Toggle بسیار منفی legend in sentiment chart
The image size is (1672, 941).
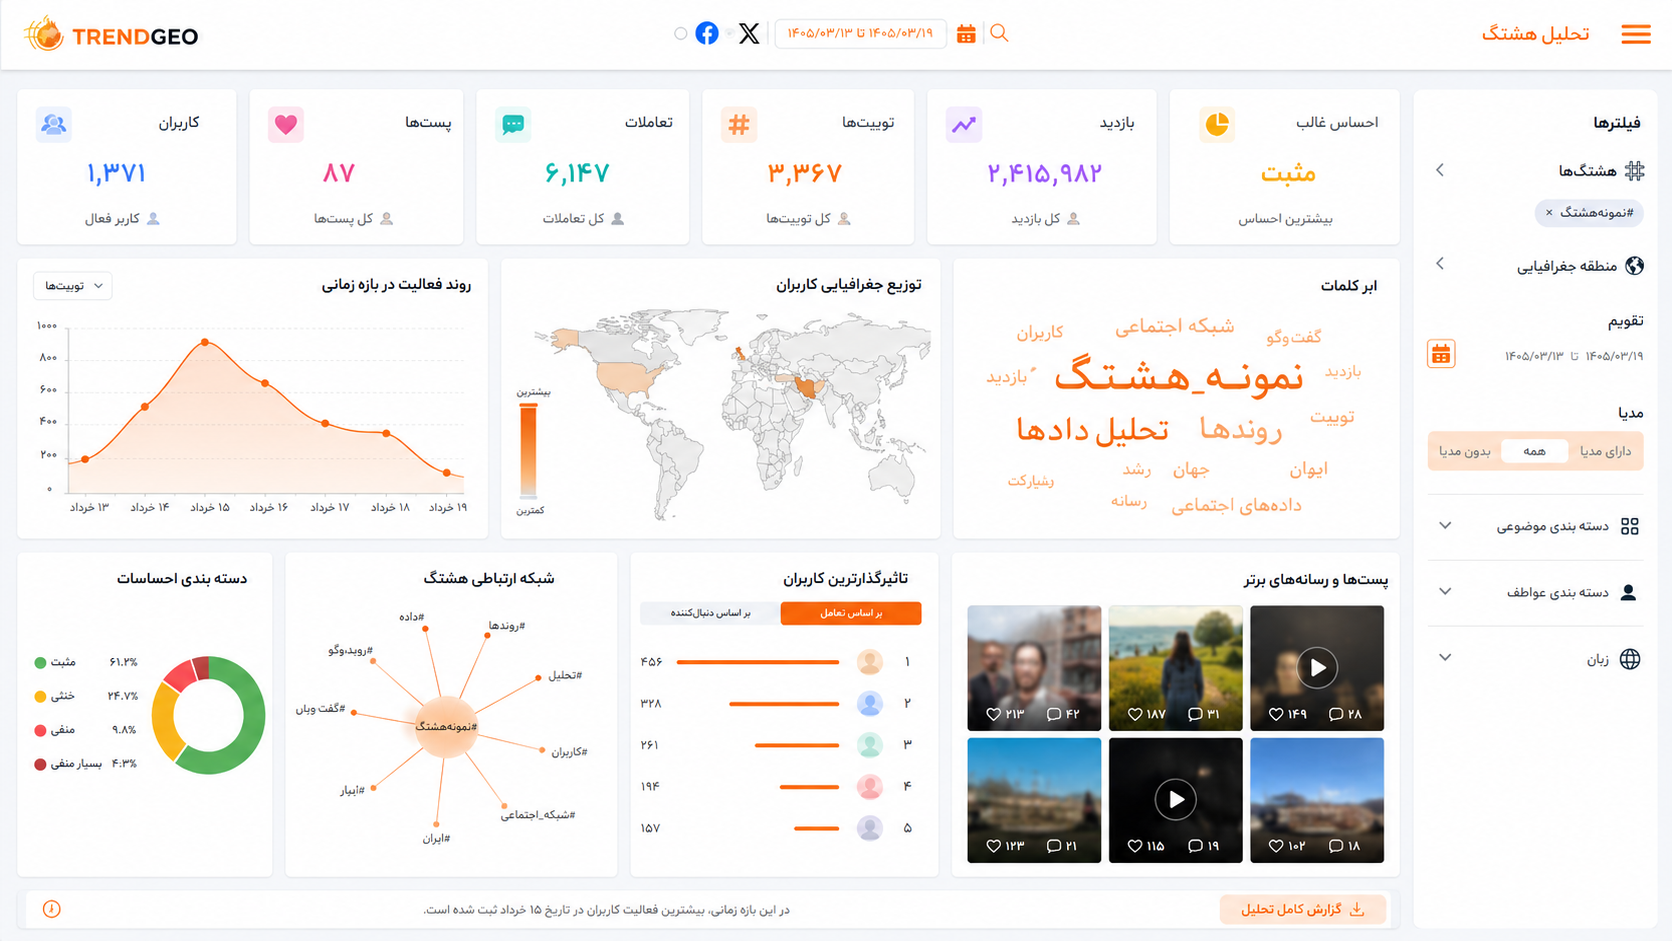[x=68, y=764]
